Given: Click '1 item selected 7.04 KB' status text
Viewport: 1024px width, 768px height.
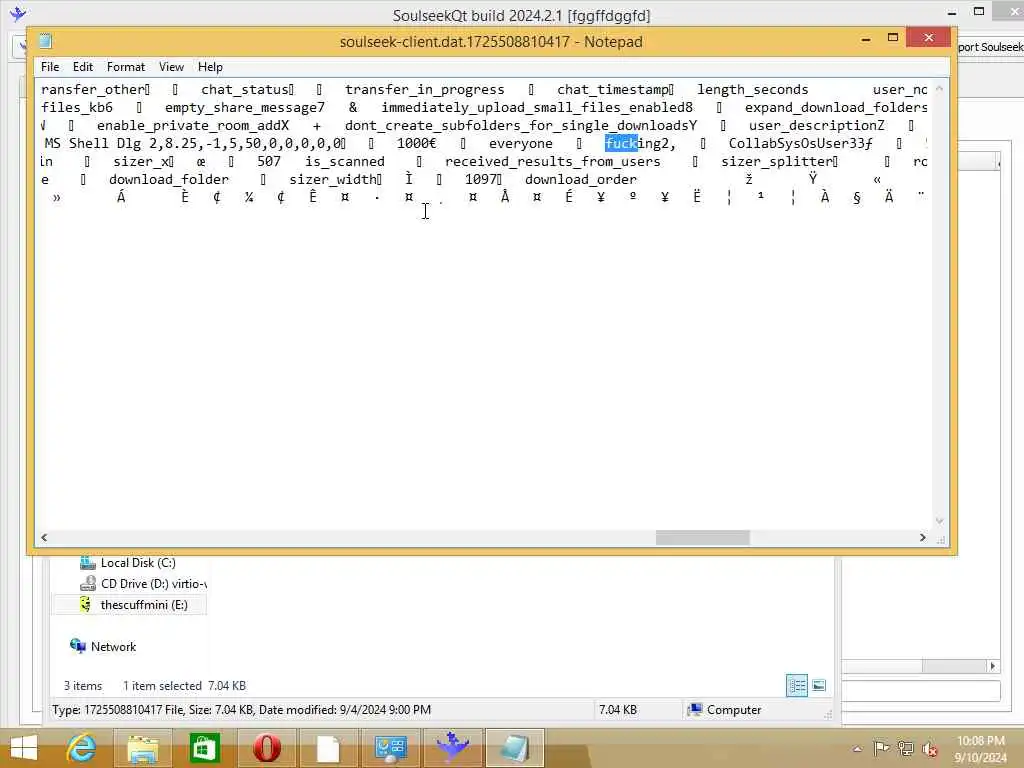Looking at the screenshot, I should [x=184, y=686].
